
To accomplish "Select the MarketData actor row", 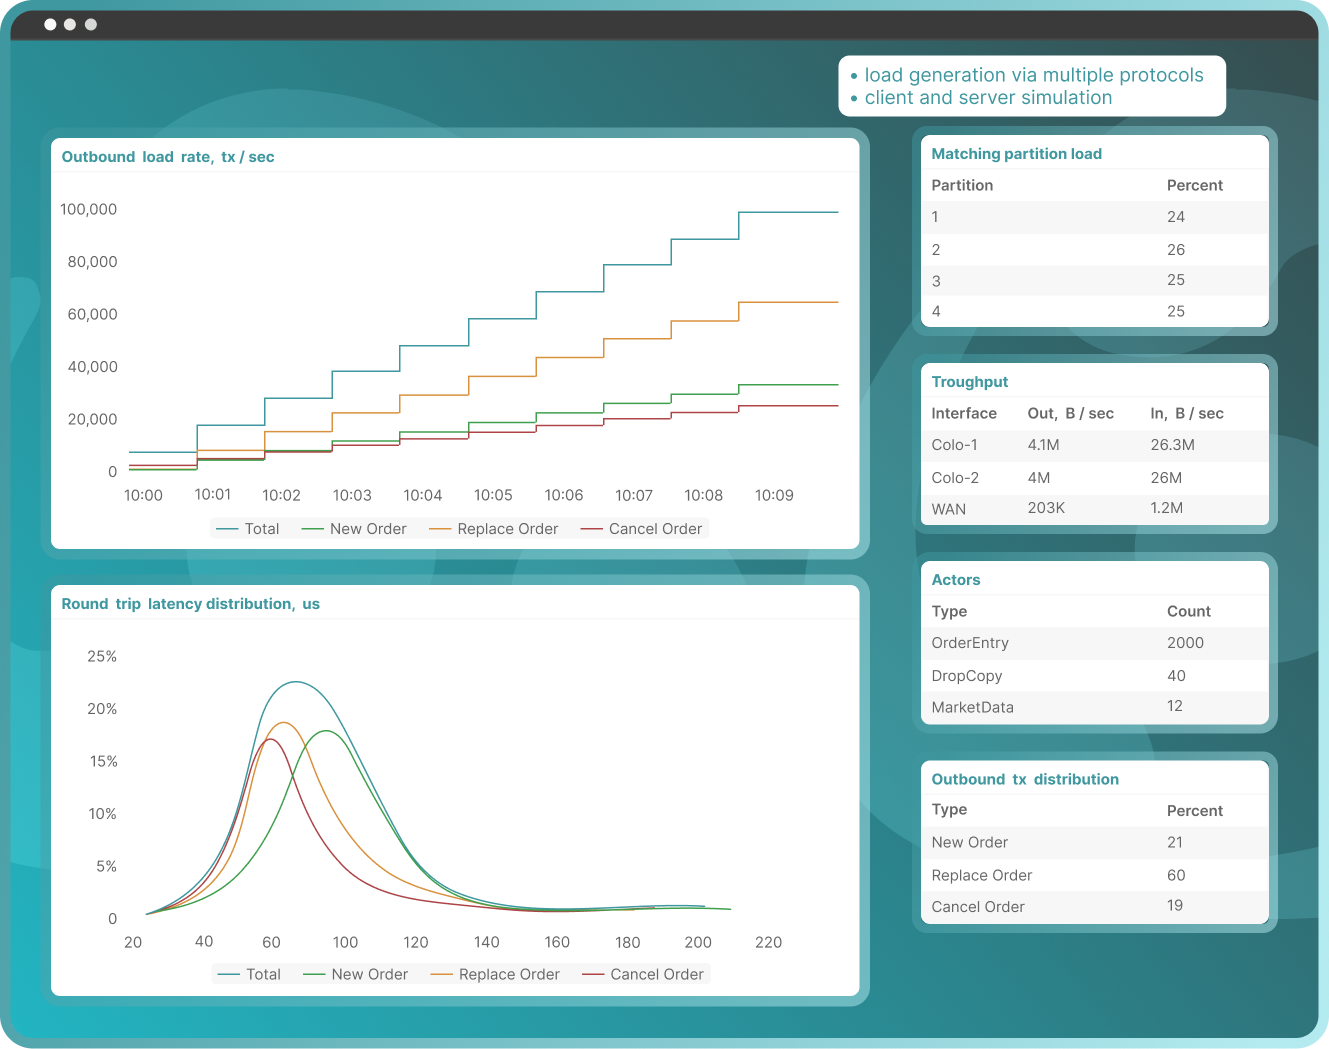I will point(1094,707).
